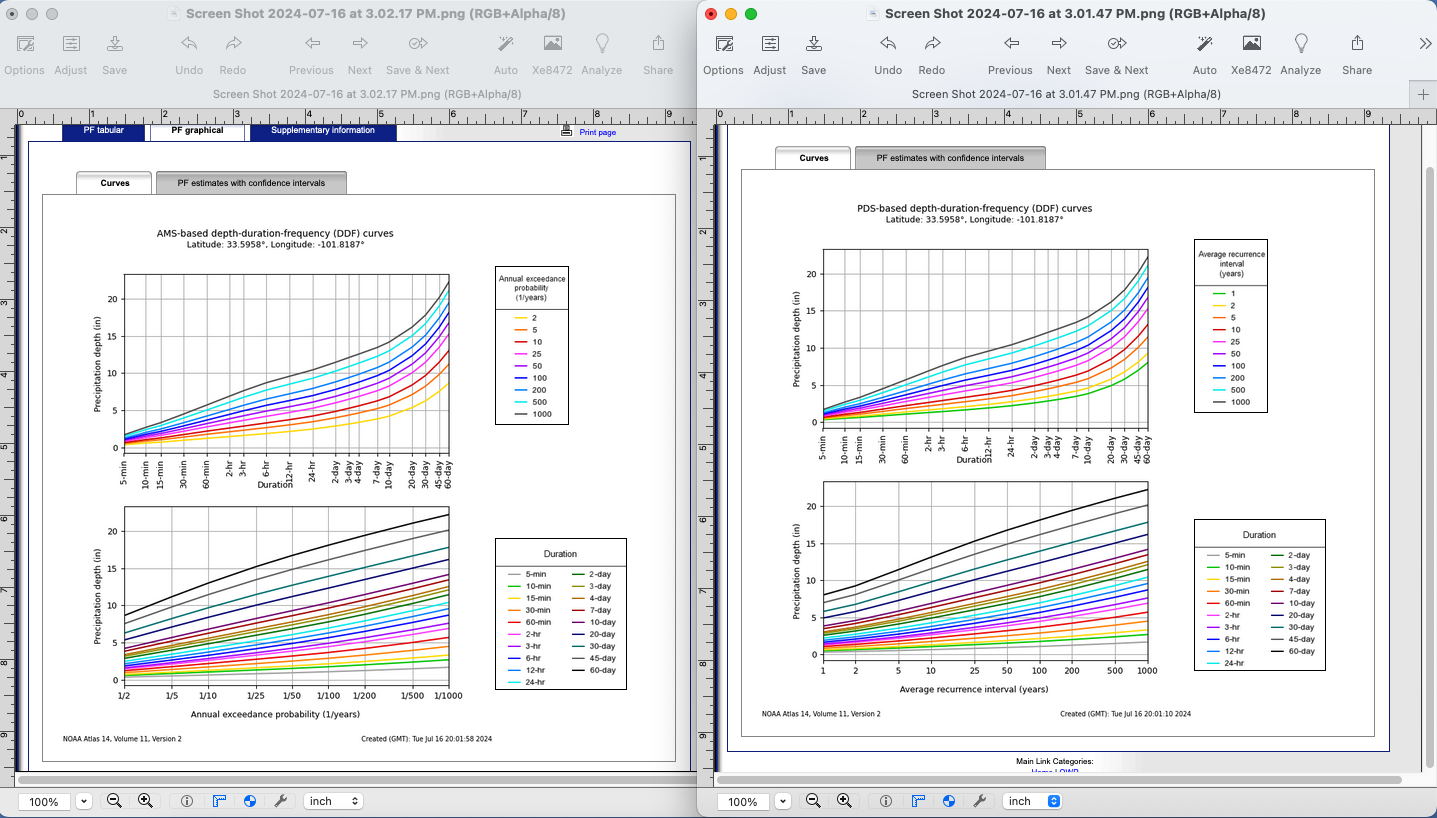Click the blue crosshair icon in right status bar
This screenshot has height=818, width=1437.
point(948,801)
